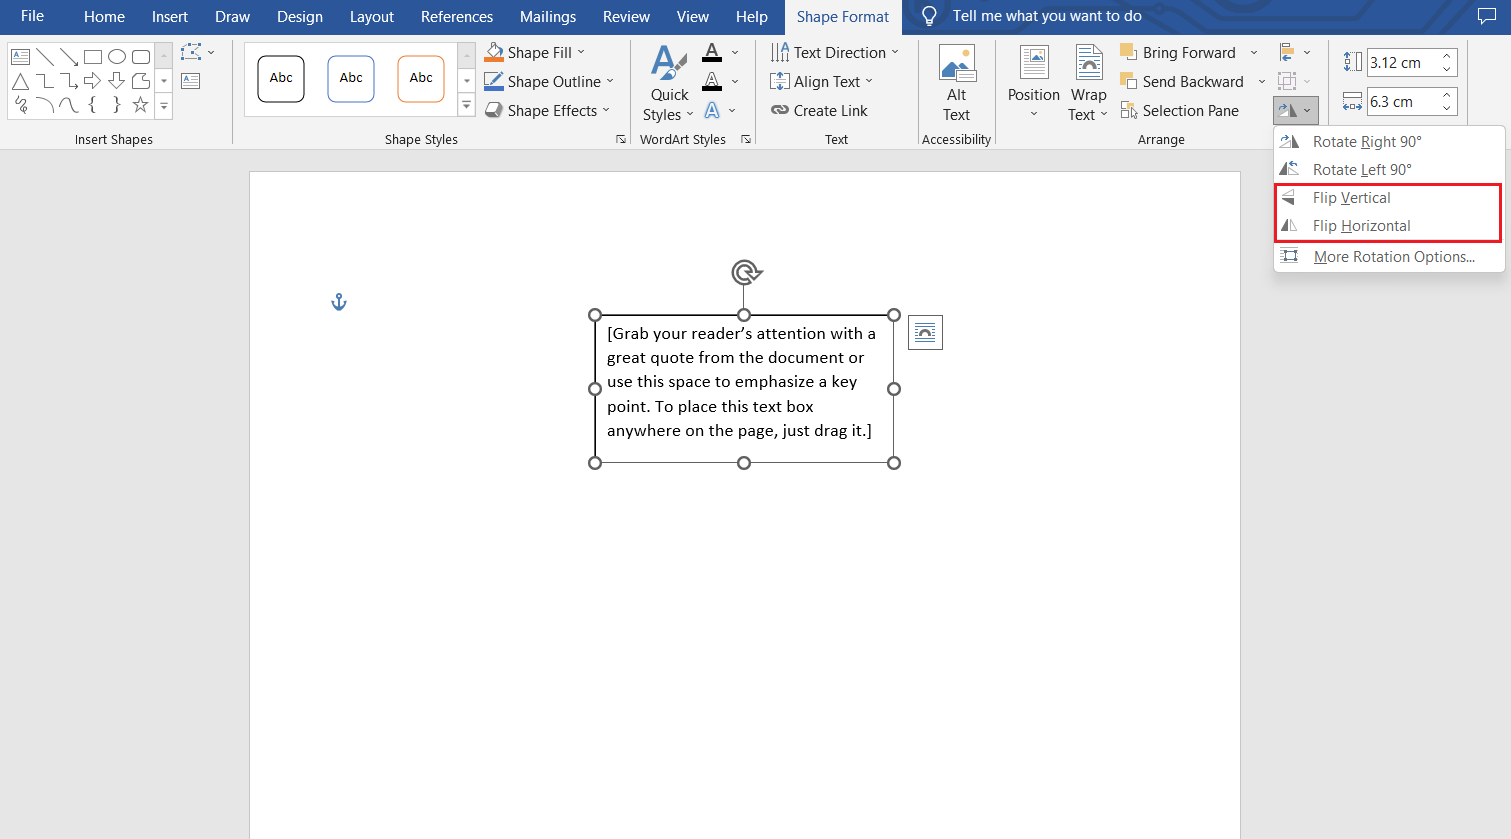1511x839 pixels.
Task: Switch to the Layout ribbon tab
Action: (371, 17)
